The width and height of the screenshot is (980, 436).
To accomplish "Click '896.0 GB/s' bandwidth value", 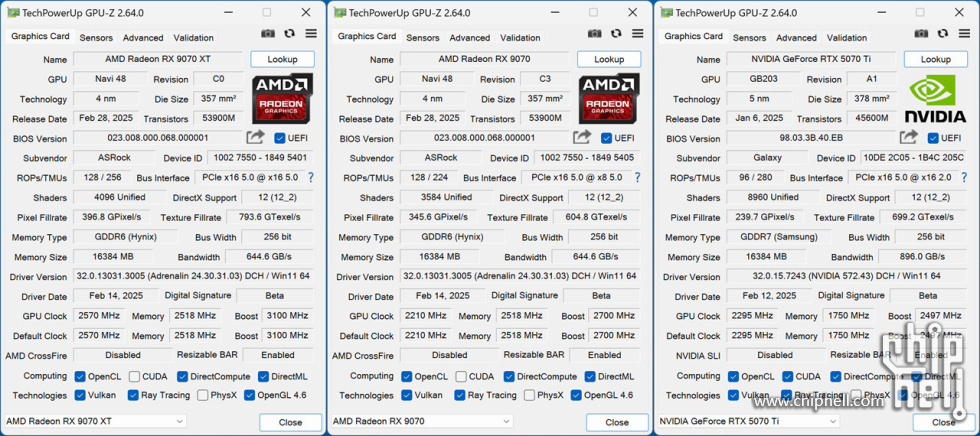I will tap(922, 257).
